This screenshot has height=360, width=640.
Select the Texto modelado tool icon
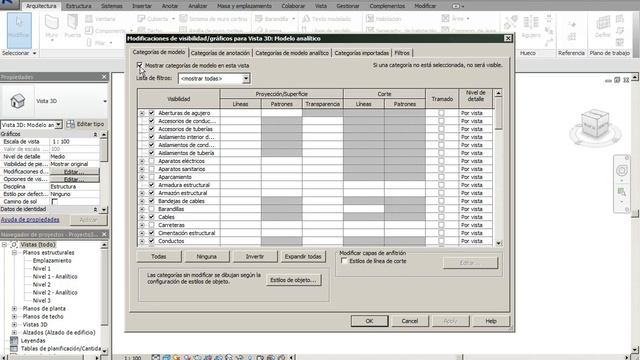click(x=306, y=19)
